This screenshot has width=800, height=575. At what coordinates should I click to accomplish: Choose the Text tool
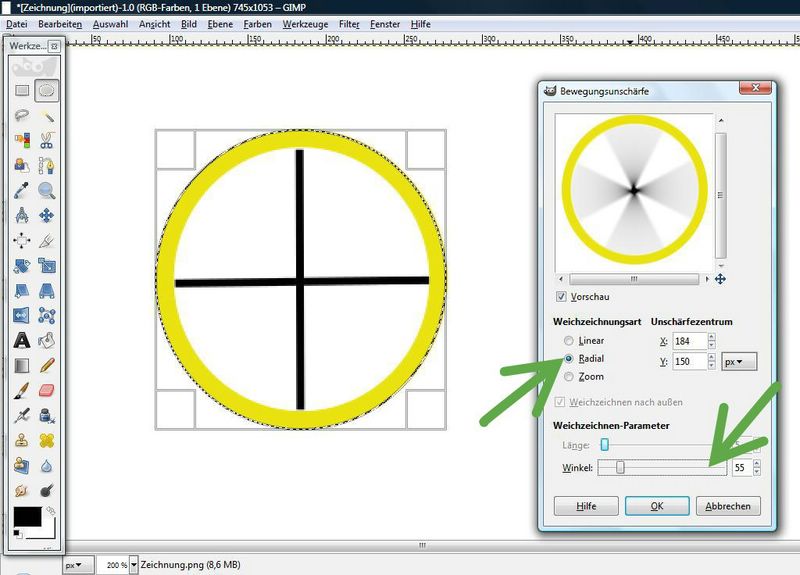pos(21,340)
